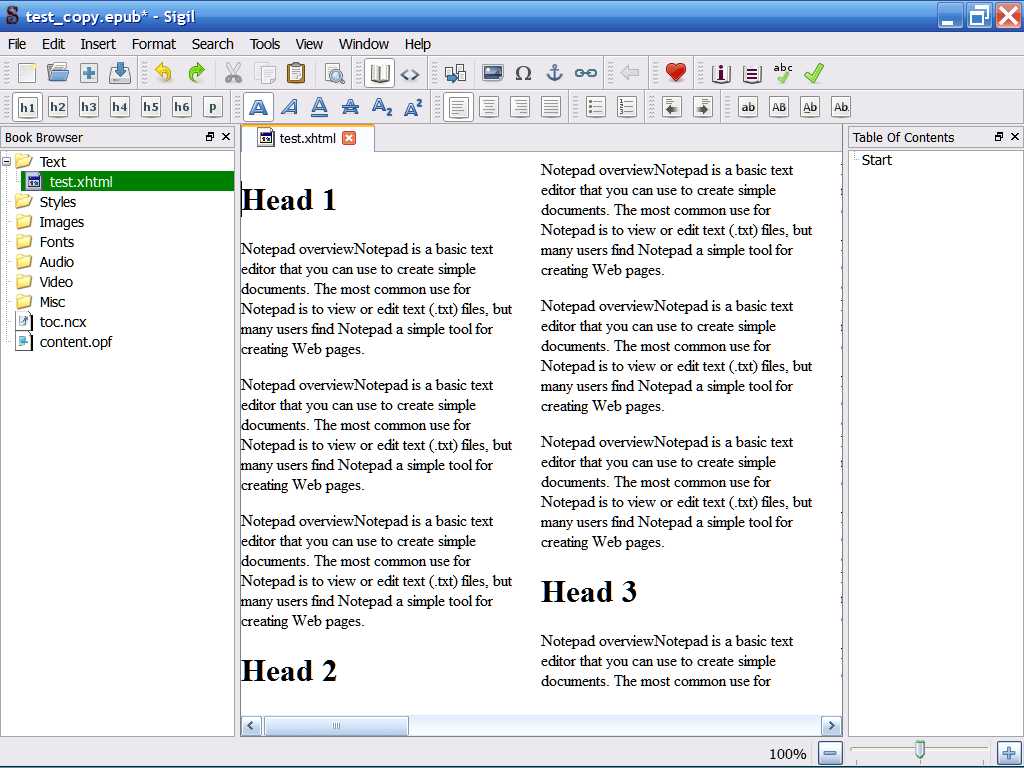The width and height of the screenshot is (1024, 768).
Task: Open the File menu
Action: 17,44
